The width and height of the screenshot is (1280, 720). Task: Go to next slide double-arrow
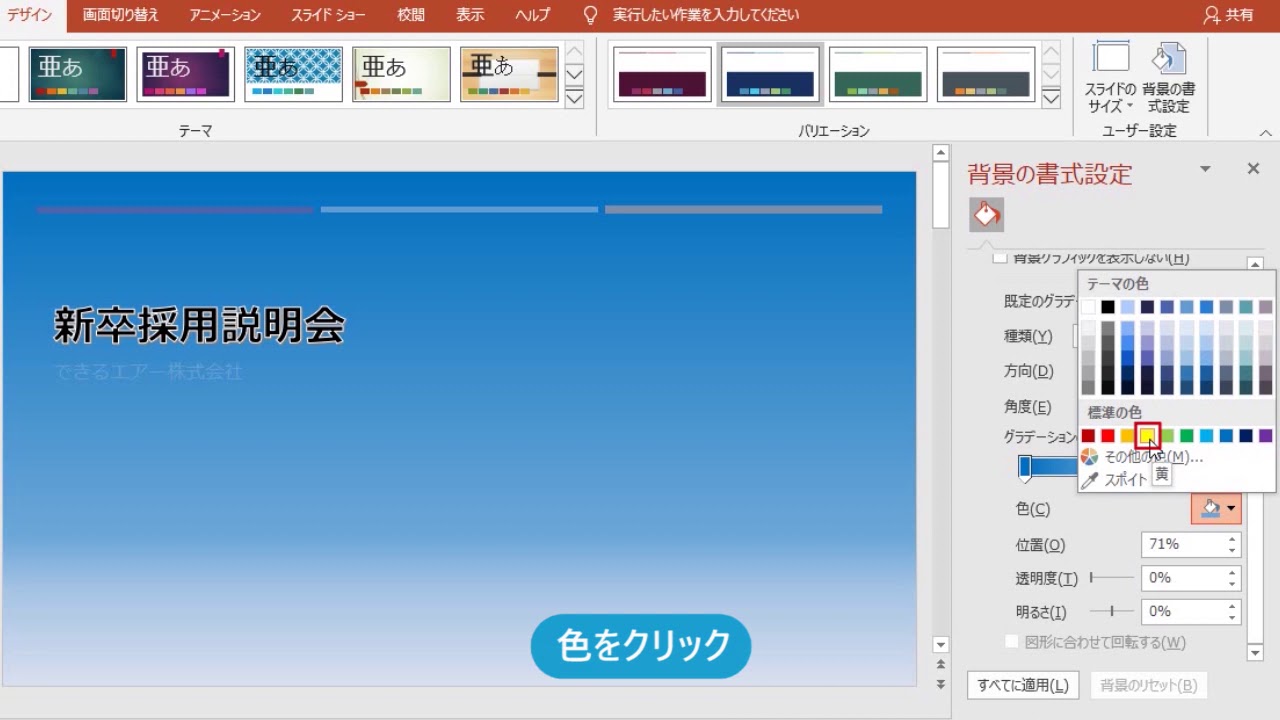click(x=940, y=684)
